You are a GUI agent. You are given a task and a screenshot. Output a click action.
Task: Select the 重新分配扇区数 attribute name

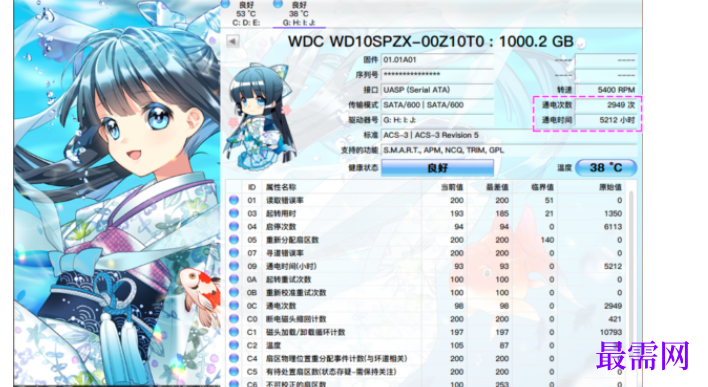click(292, 240)
